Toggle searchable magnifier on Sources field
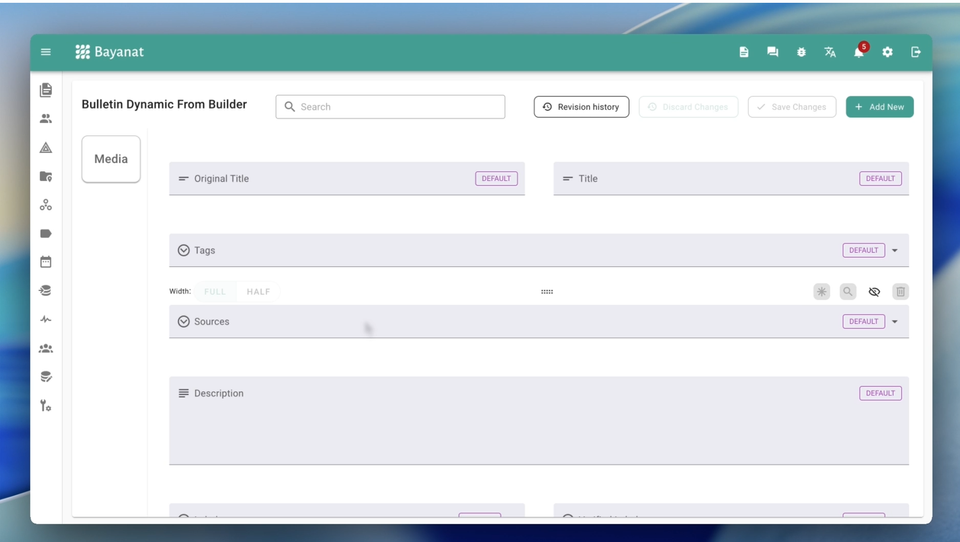 [848, 292]
